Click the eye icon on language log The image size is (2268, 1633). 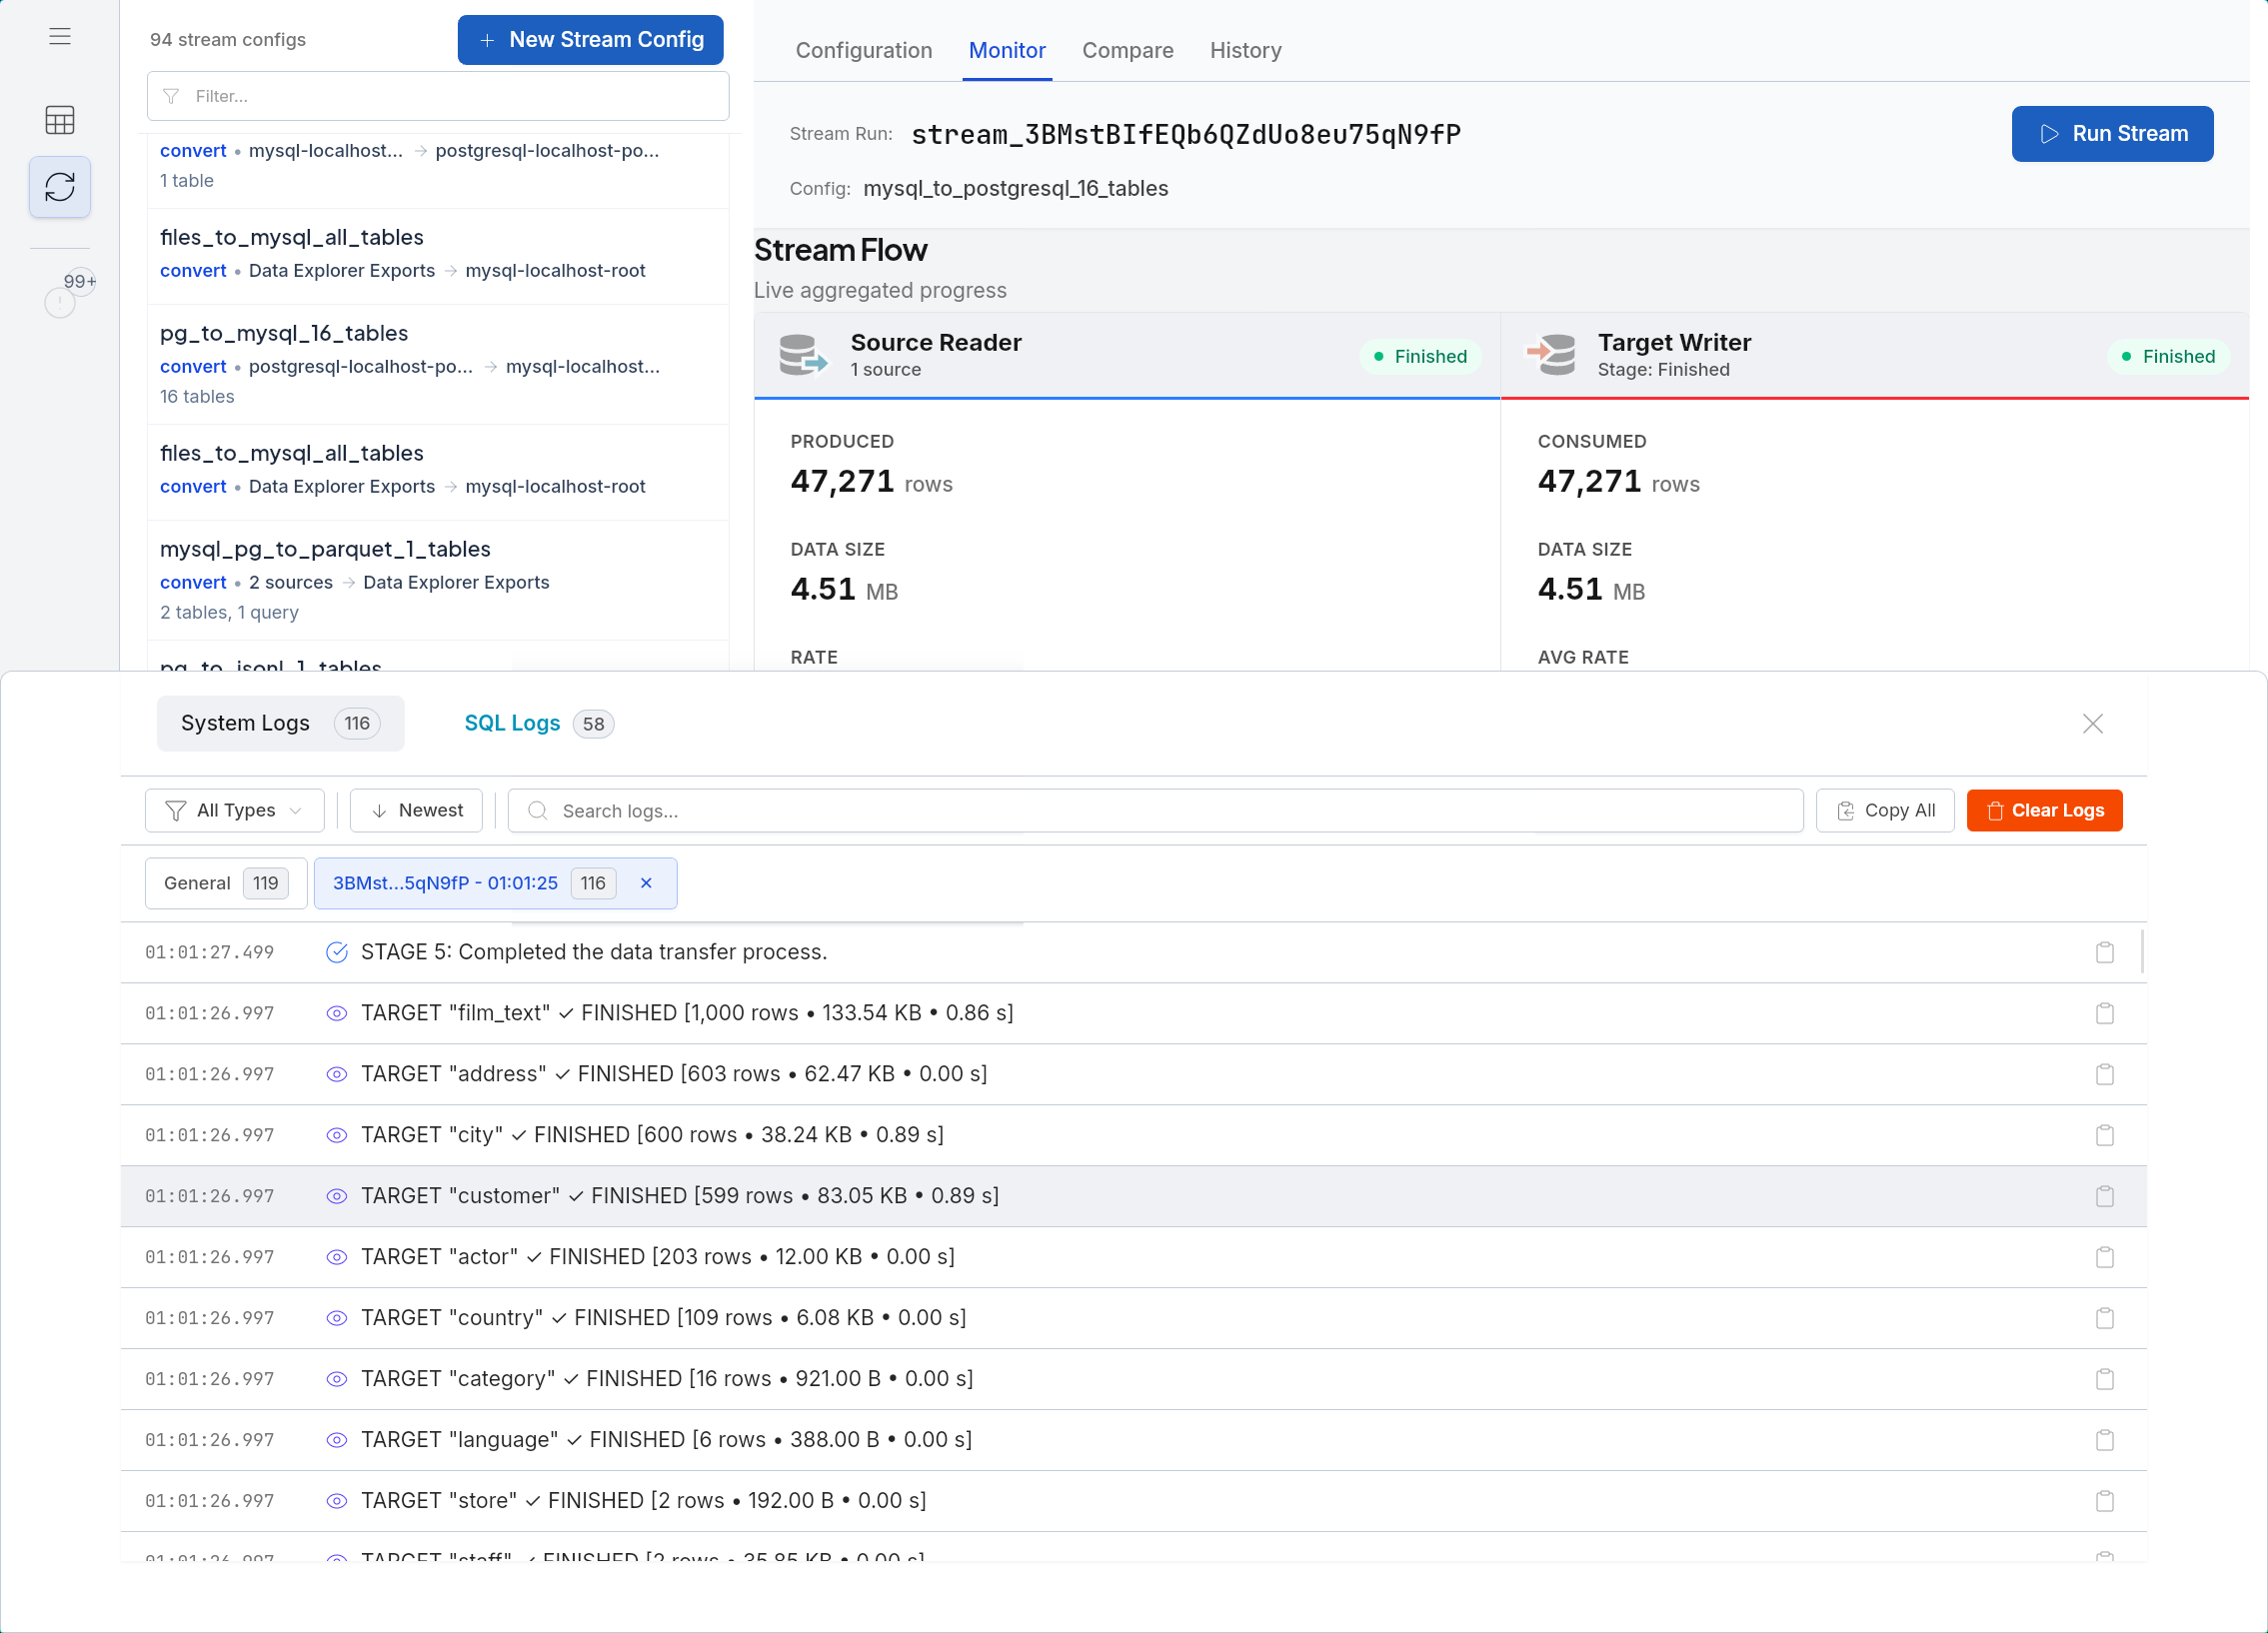coord(337,1440)
